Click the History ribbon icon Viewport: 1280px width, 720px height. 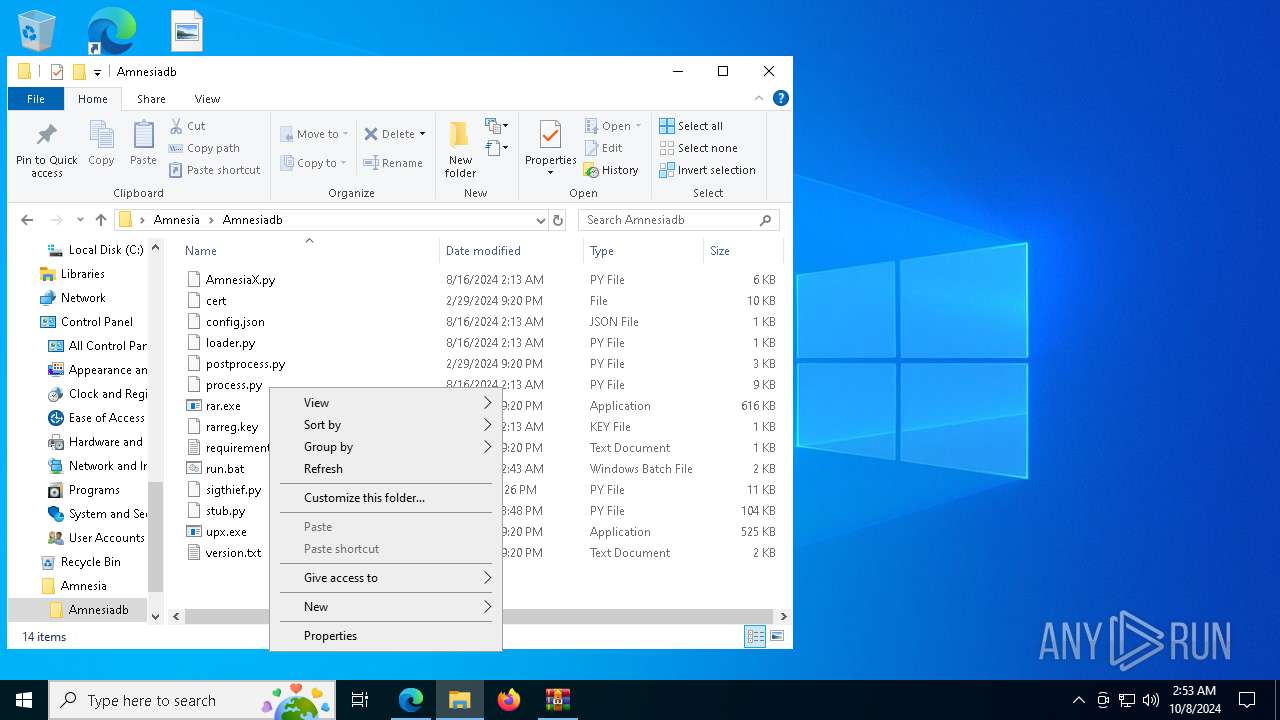591,170
